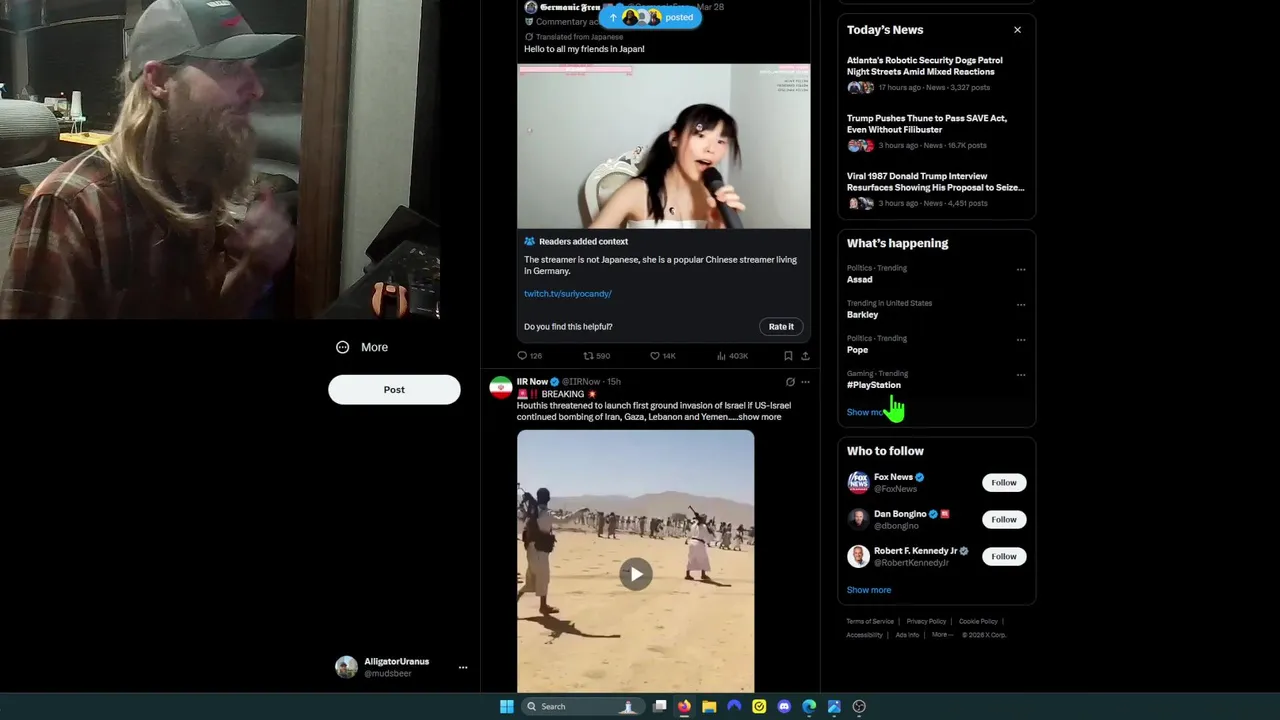Open Terms of Service footer link
The width and height of the screenshot is (1280, 720).
point(870,622)
